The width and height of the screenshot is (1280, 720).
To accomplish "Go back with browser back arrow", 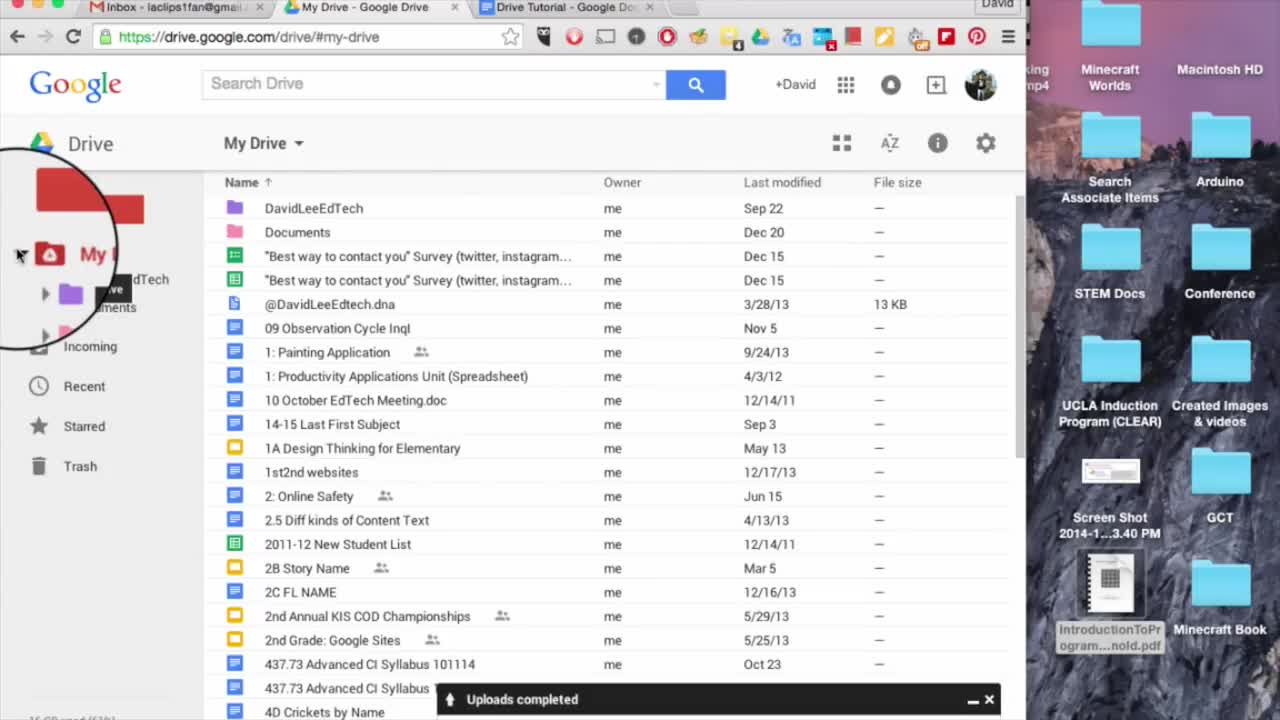I will click(x=17, y=37).
